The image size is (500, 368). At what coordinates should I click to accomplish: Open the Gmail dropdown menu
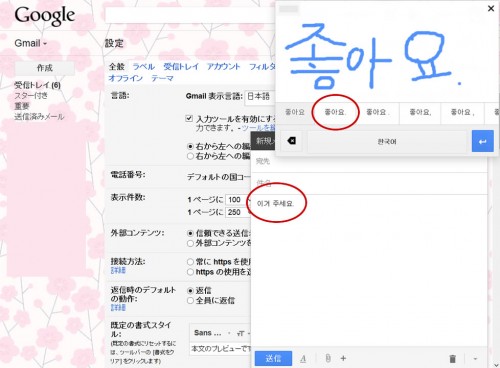tap(31, 43)
